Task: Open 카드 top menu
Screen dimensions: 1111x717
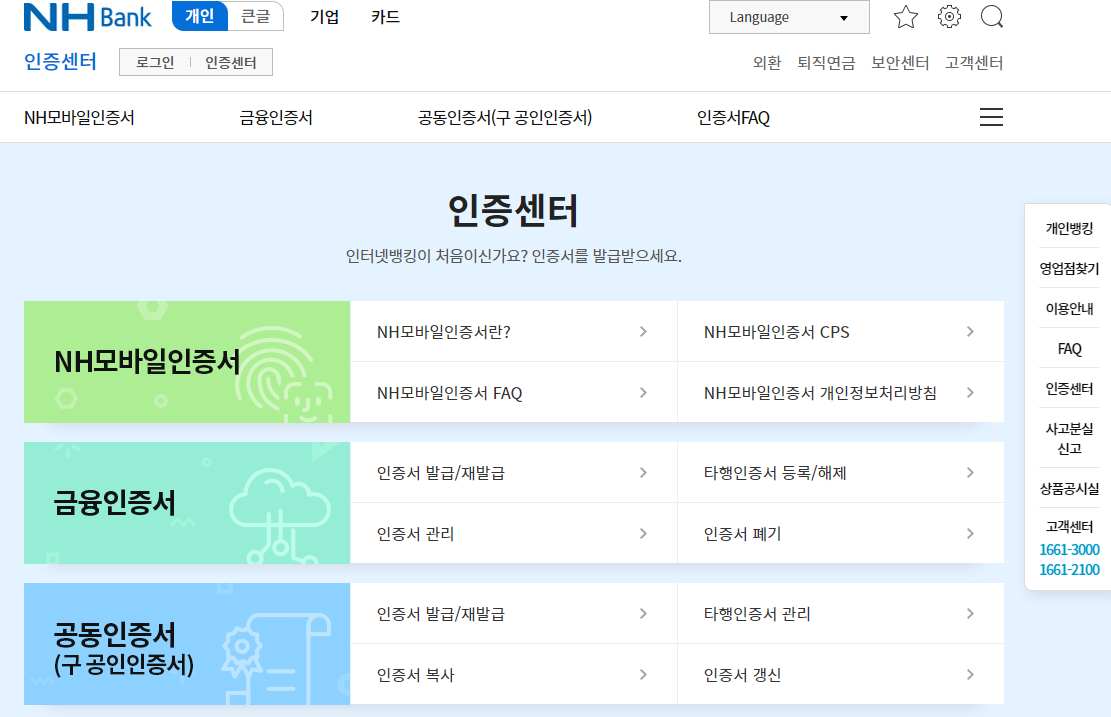Action: 385,17
